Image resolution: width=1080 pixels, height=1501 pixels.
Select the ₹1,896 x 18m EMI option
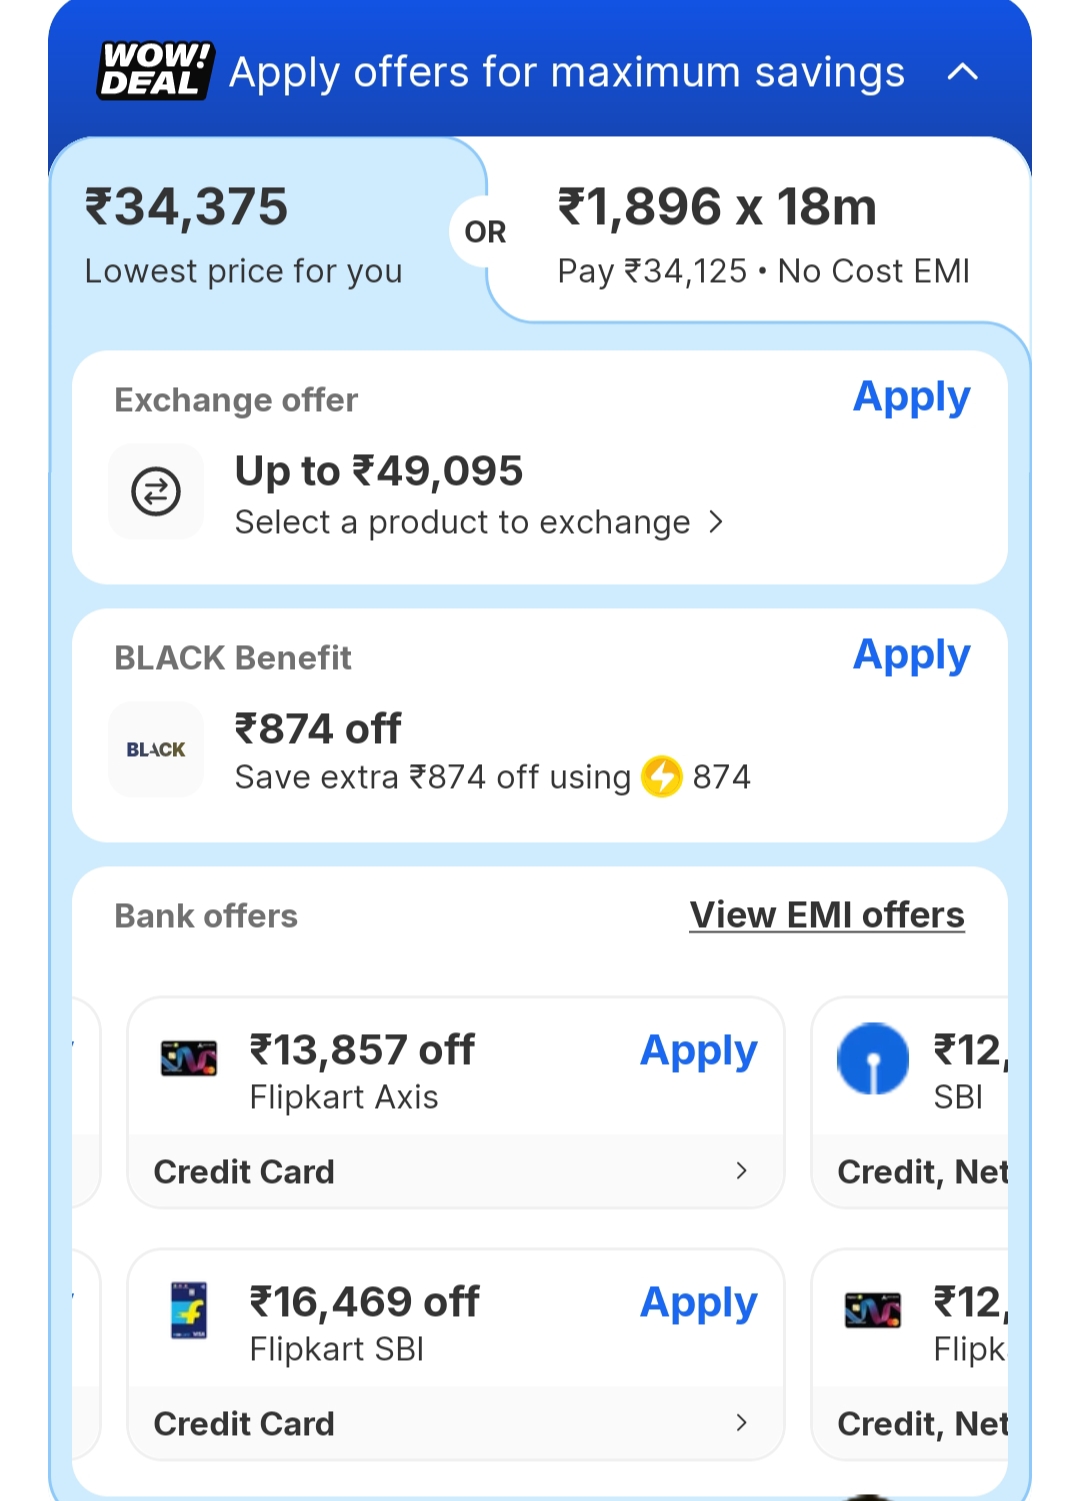[x=762, y=234]
